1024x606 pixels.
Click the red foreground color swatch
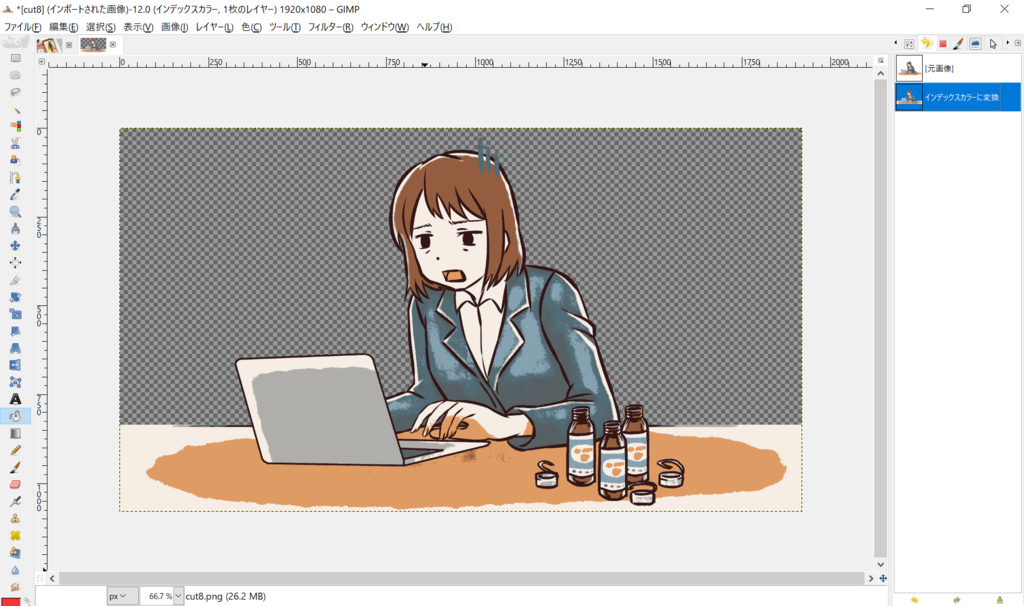point(10,601)
